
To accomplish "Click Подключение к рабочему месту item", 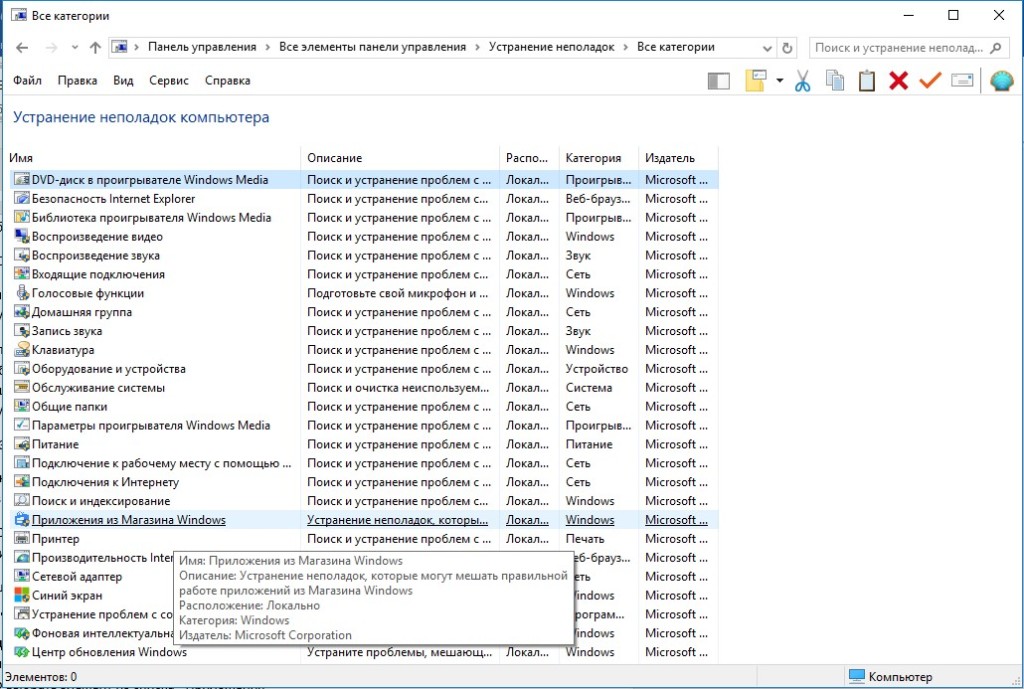I will (161, 463).
